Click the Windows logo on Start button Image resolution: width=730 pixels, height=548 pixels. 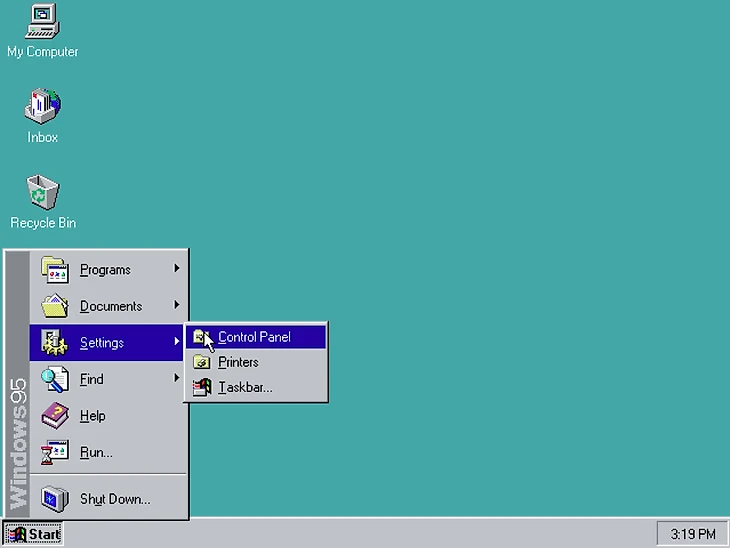pos(17,534)
